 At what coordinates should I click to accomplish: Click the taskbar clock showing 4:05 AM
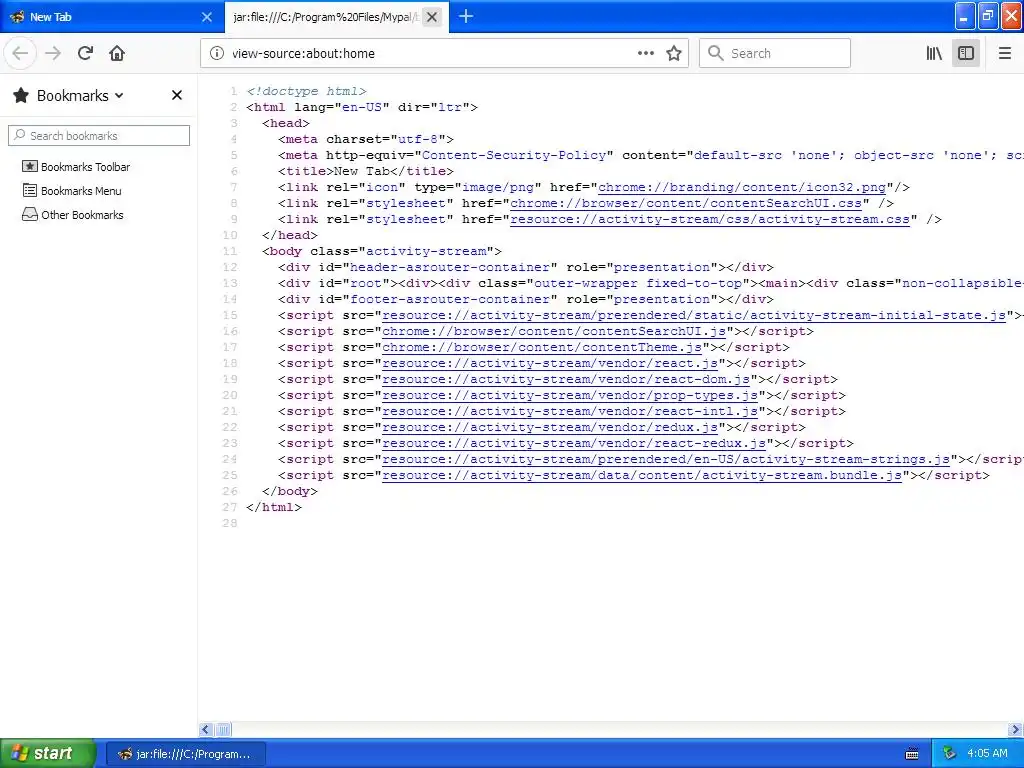tap(987, 753)
